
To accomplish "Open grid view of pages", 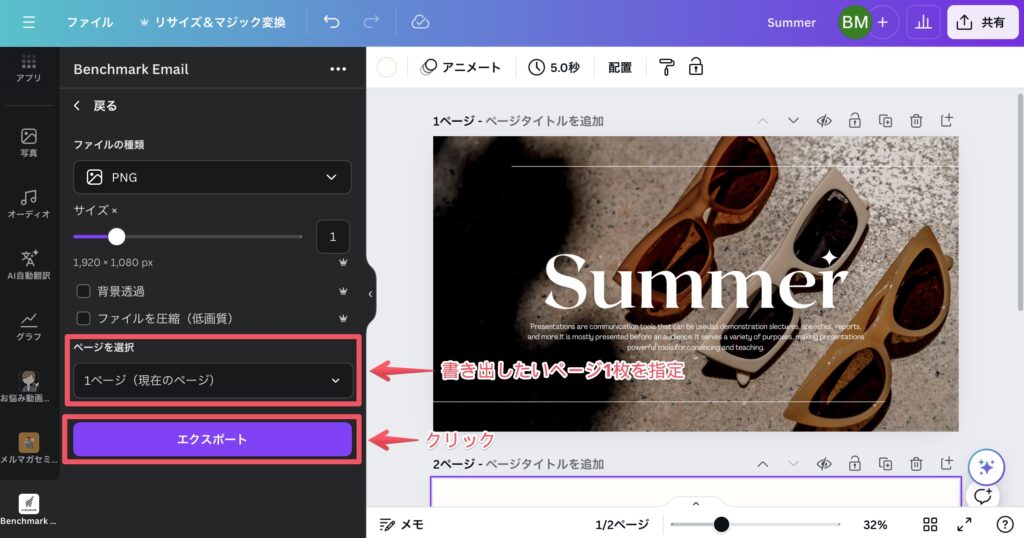I will tap(930, 525).
